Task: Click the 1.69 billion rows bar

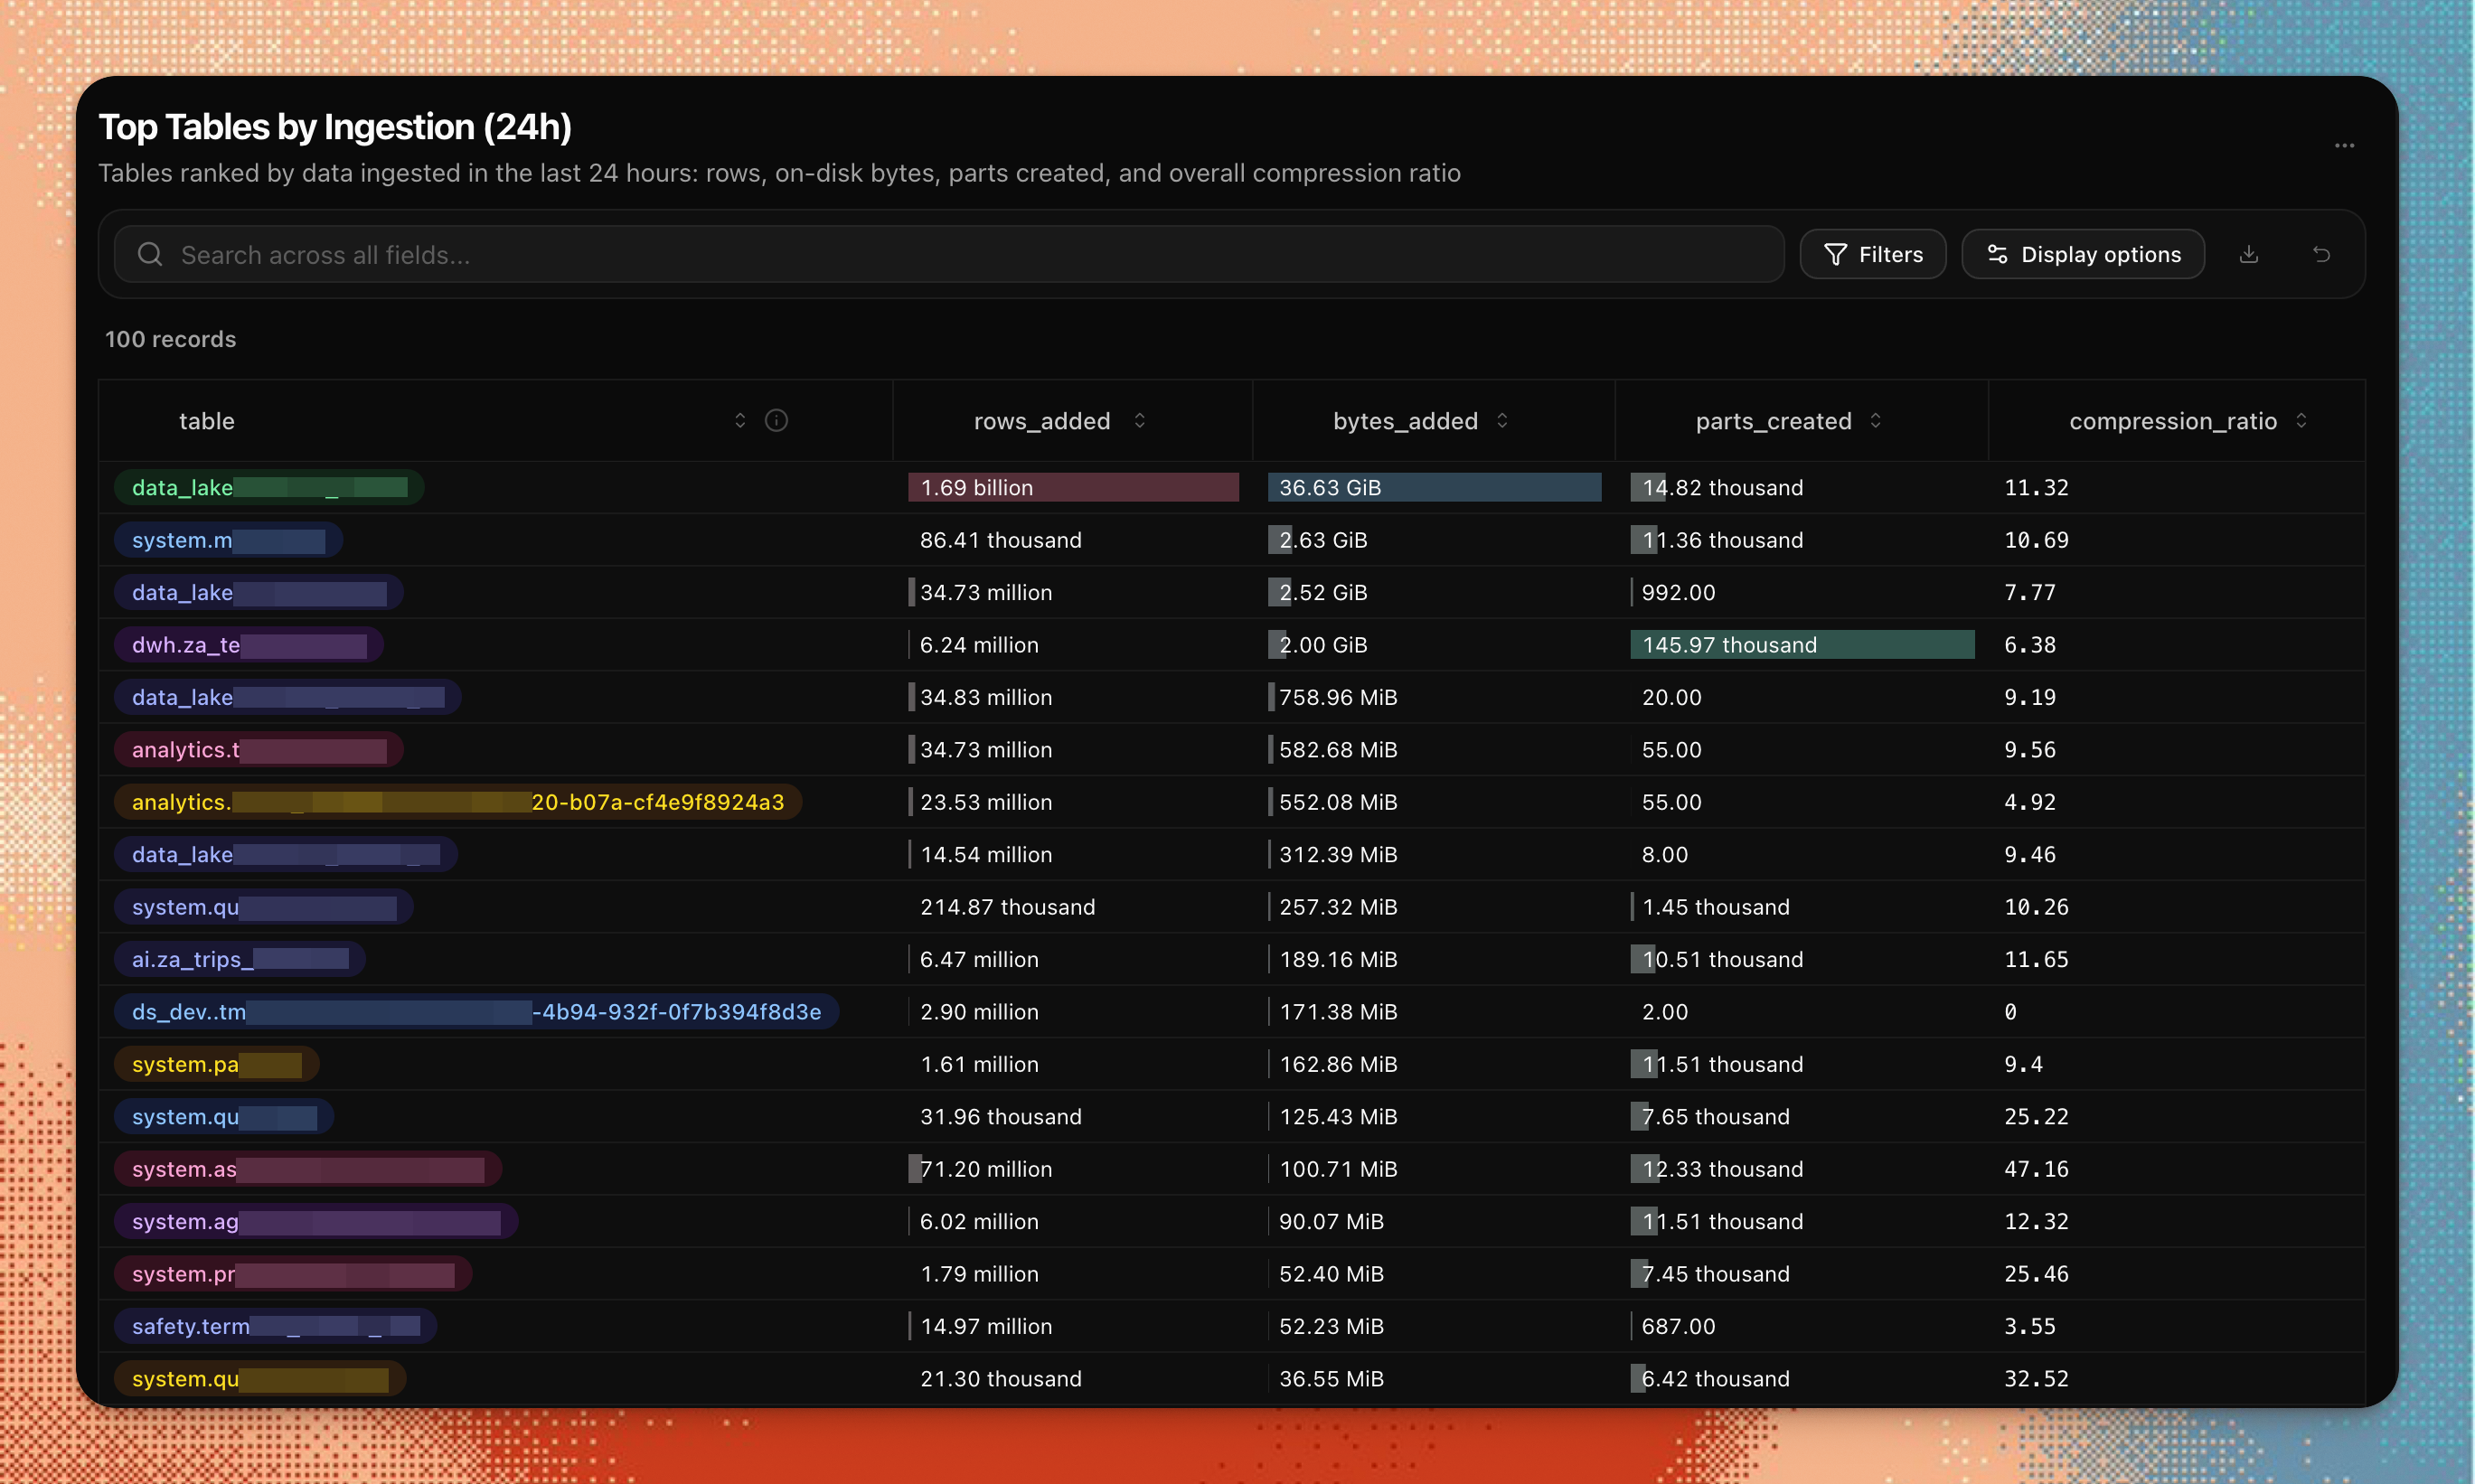Action: click(x=1073, y=488)
